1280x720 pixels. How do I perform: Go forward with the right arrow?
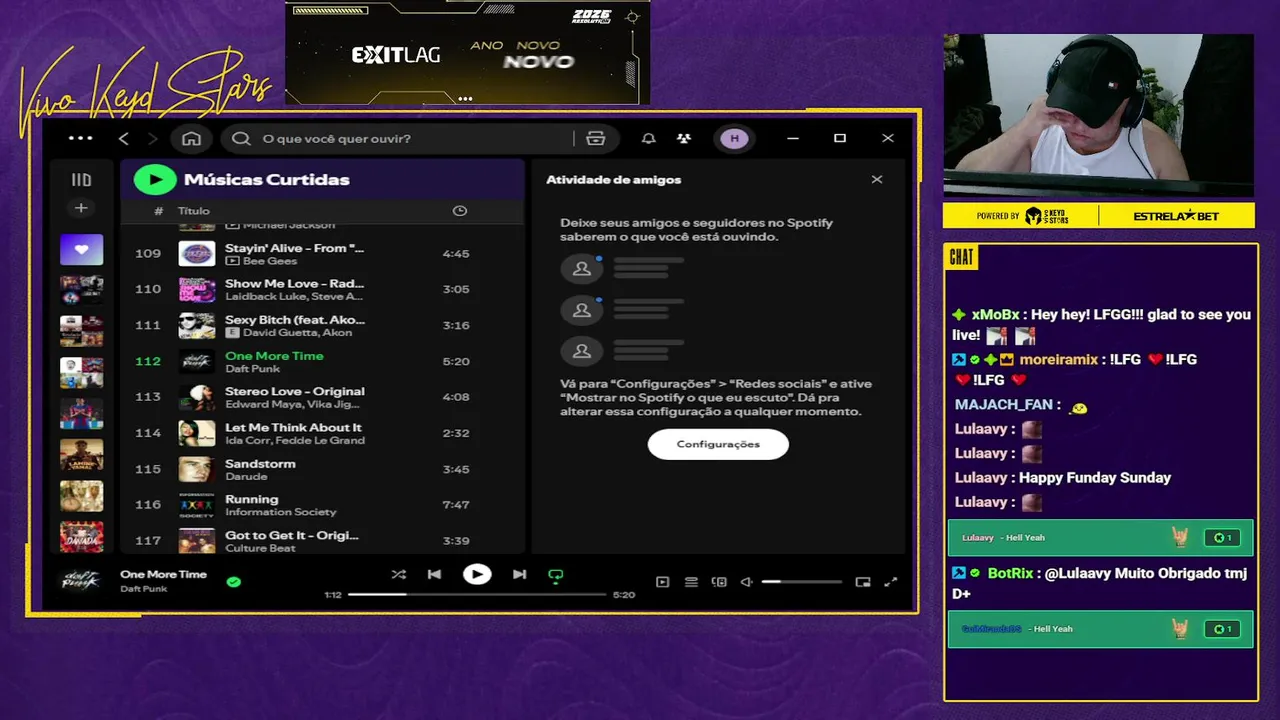coord(153,139)
